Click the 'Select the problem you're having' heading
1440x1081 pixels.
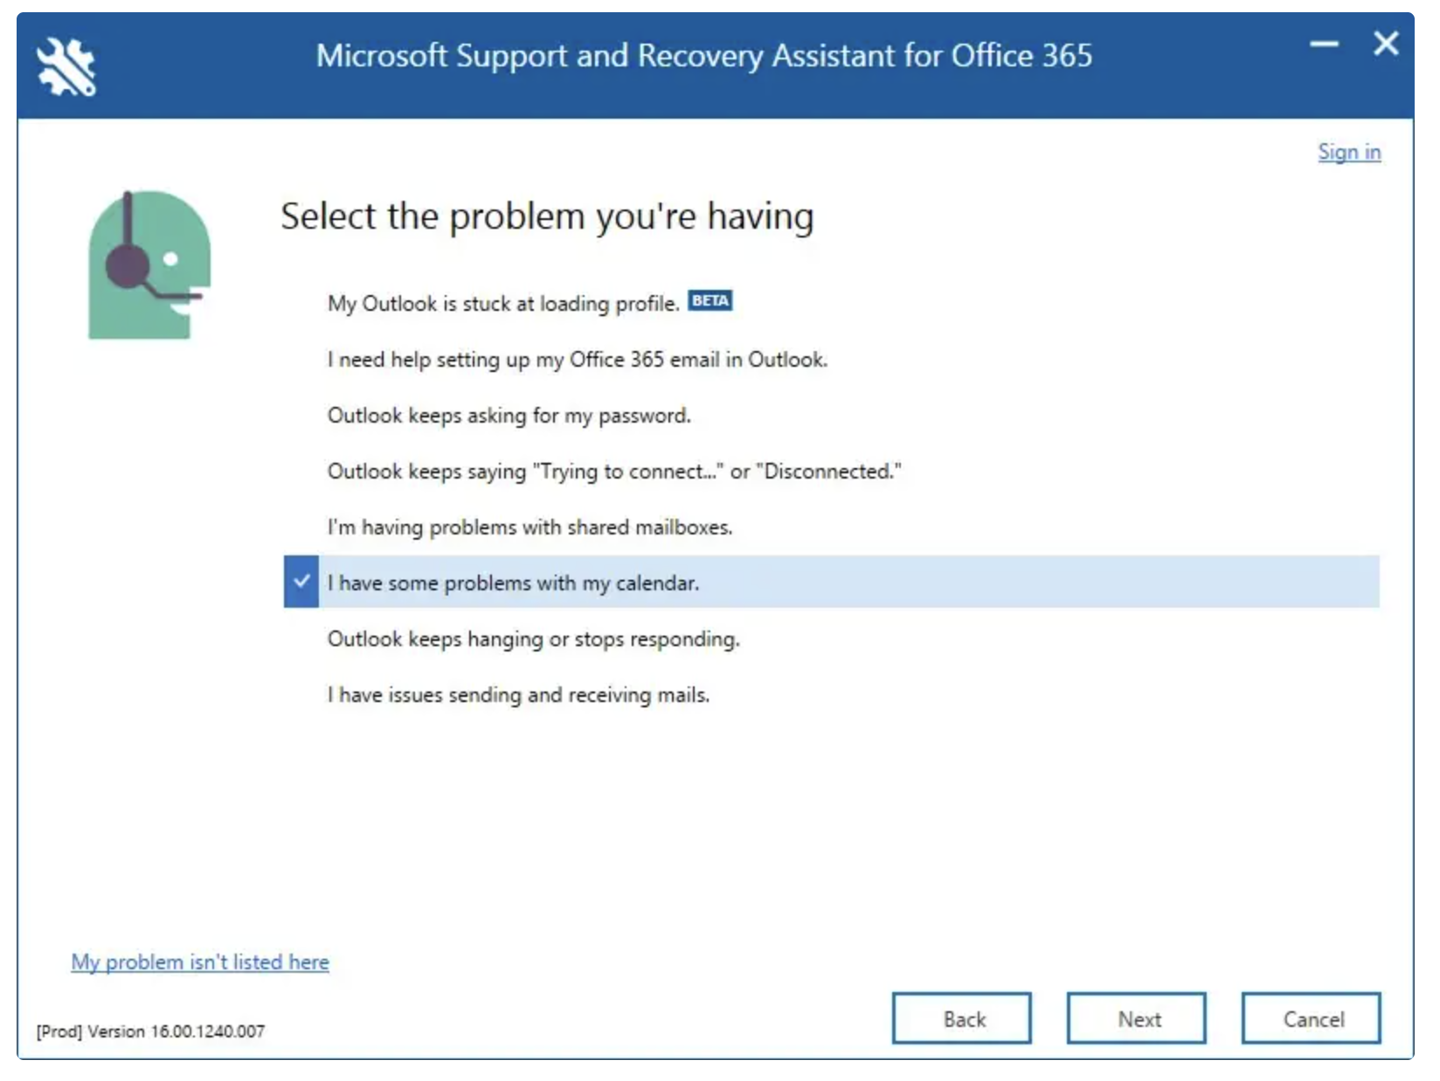(x=547, y=217)
